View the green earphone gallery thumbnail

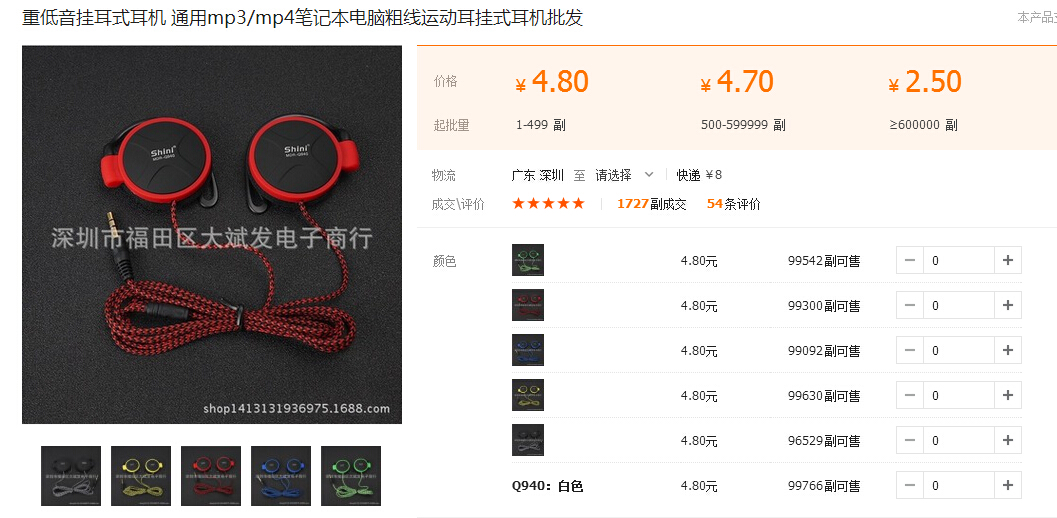[x=351, y=476]
